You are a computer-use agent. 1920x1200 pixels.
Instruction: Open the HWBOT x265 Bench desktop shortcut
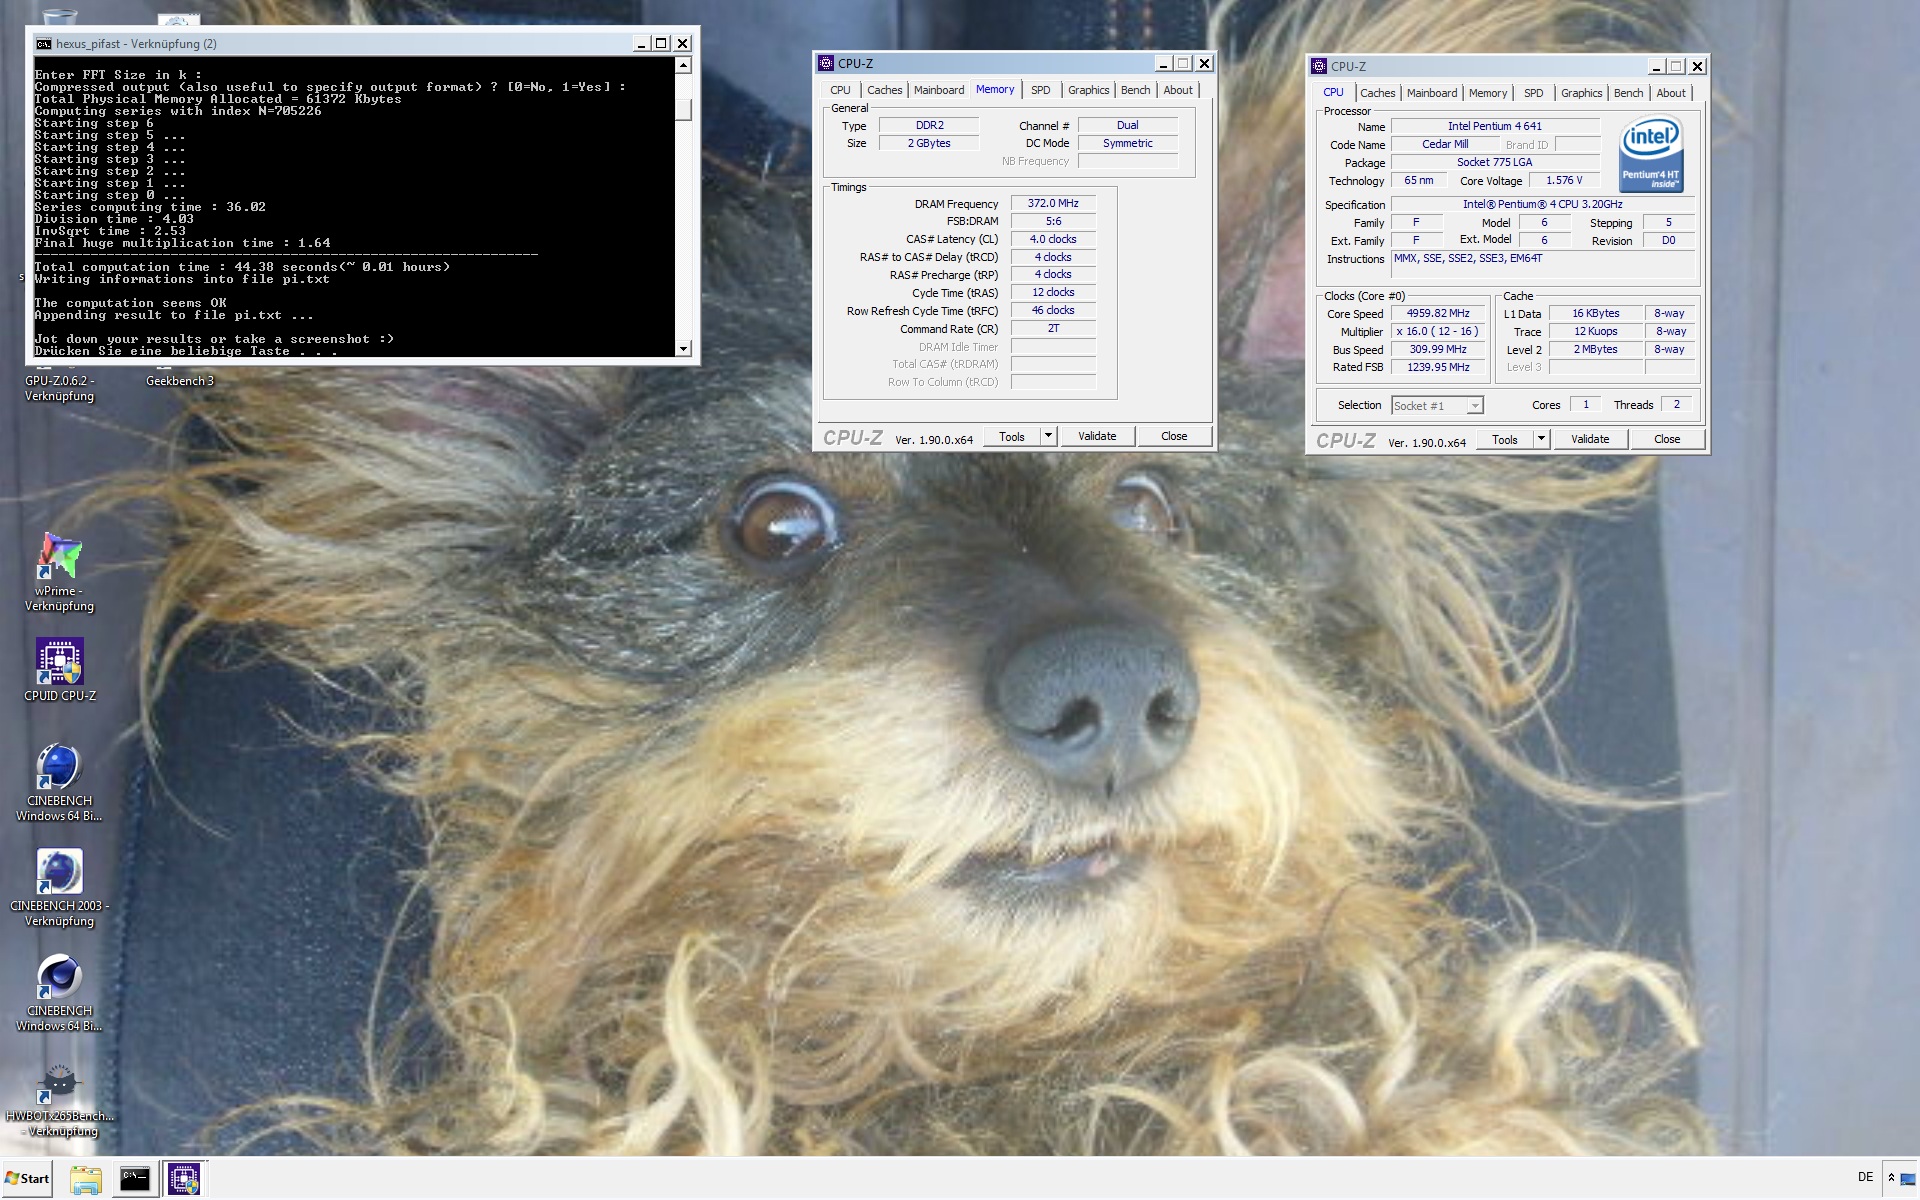click(x=59, y=1100)
